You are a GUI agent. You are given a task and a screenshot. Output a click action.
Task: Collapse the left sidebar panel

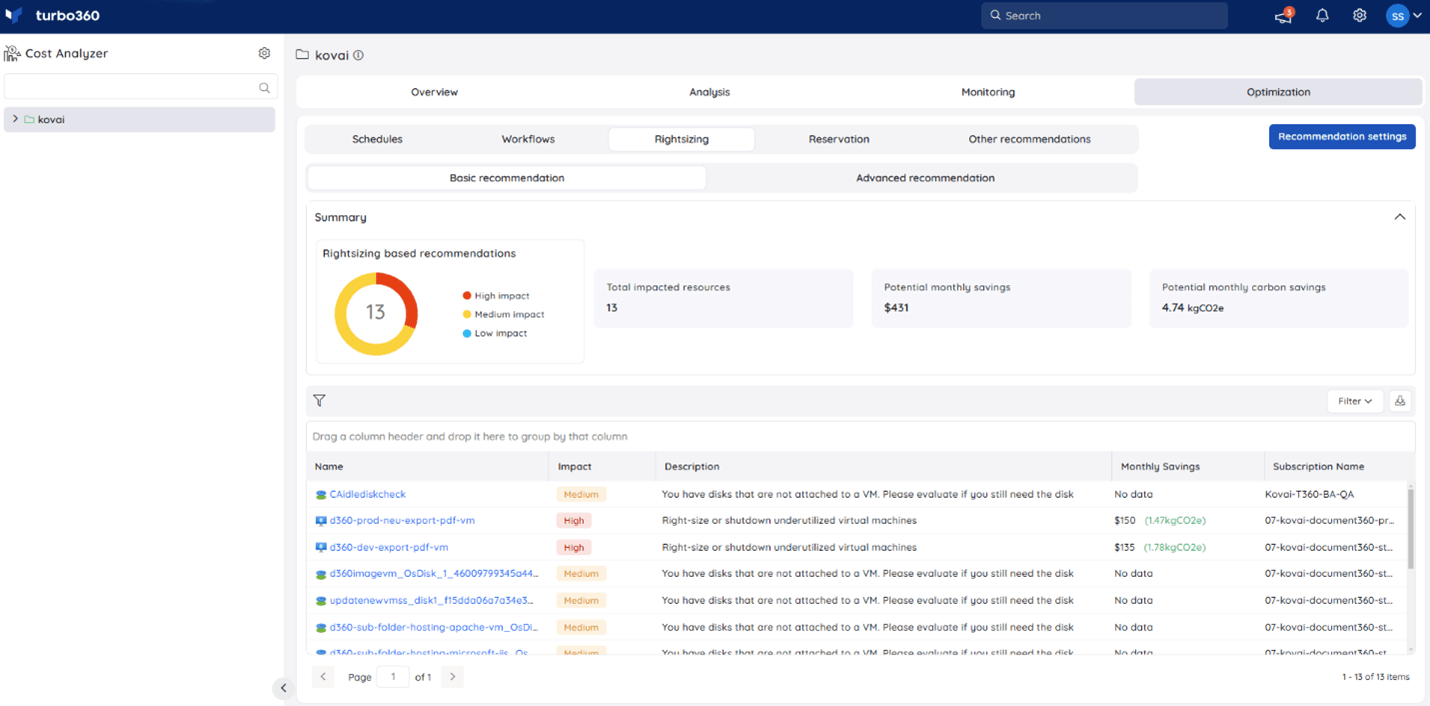283,688
